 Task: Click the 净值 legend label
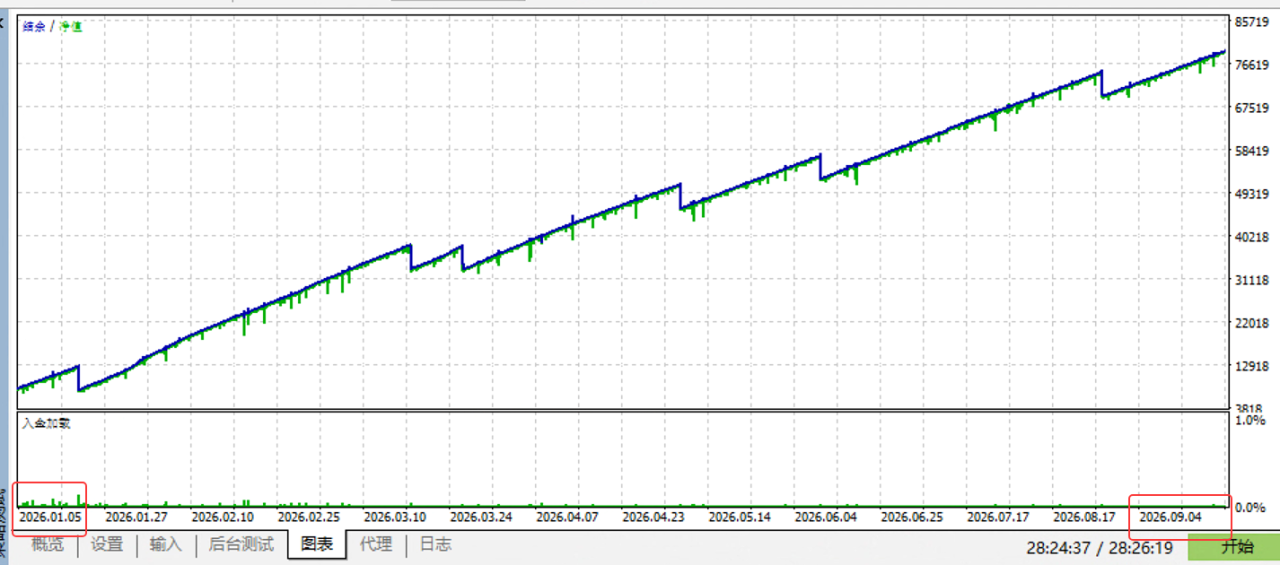(71, 27)
